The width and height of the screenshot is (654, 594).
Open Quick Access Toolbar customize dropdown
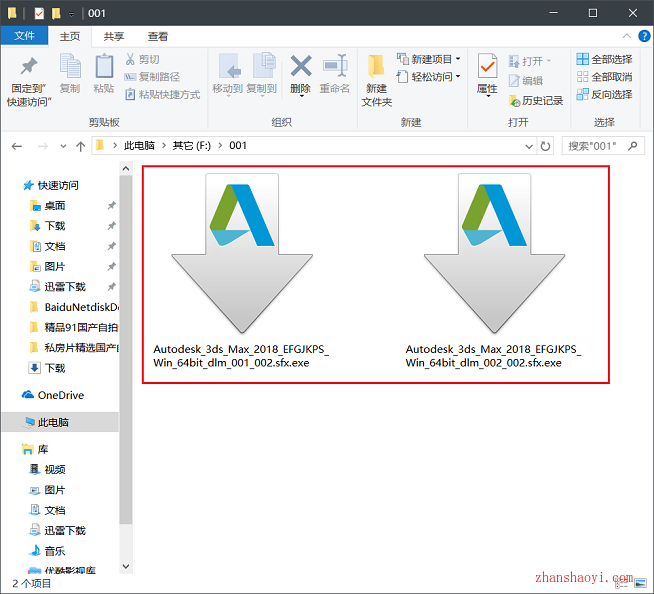(72, 14)
